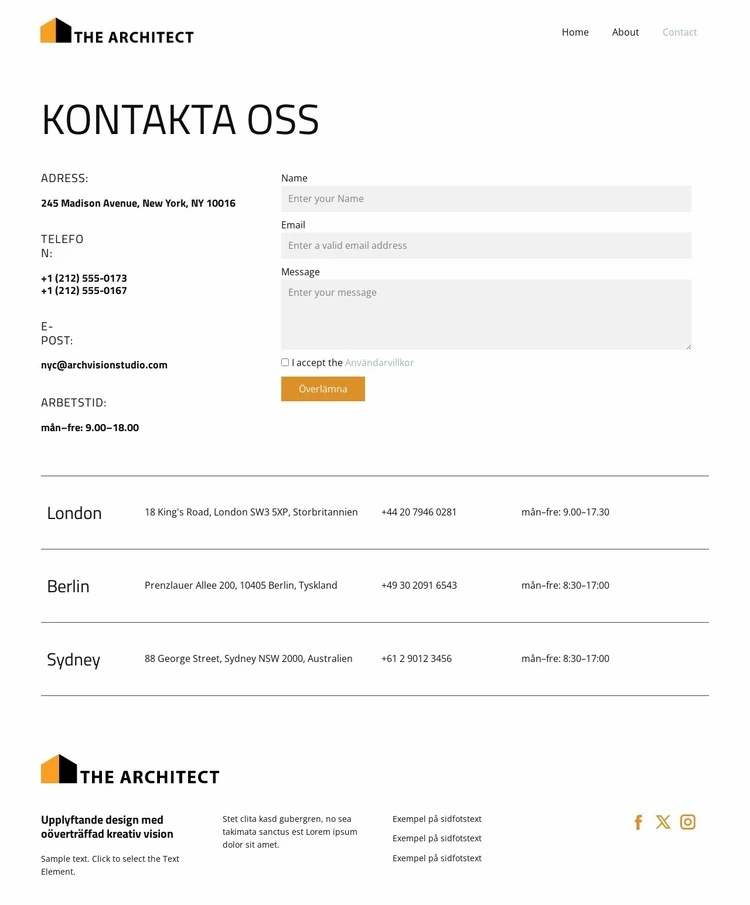Open the Användarvillkor terms link
750x905 pixels.
coord(379,363)
